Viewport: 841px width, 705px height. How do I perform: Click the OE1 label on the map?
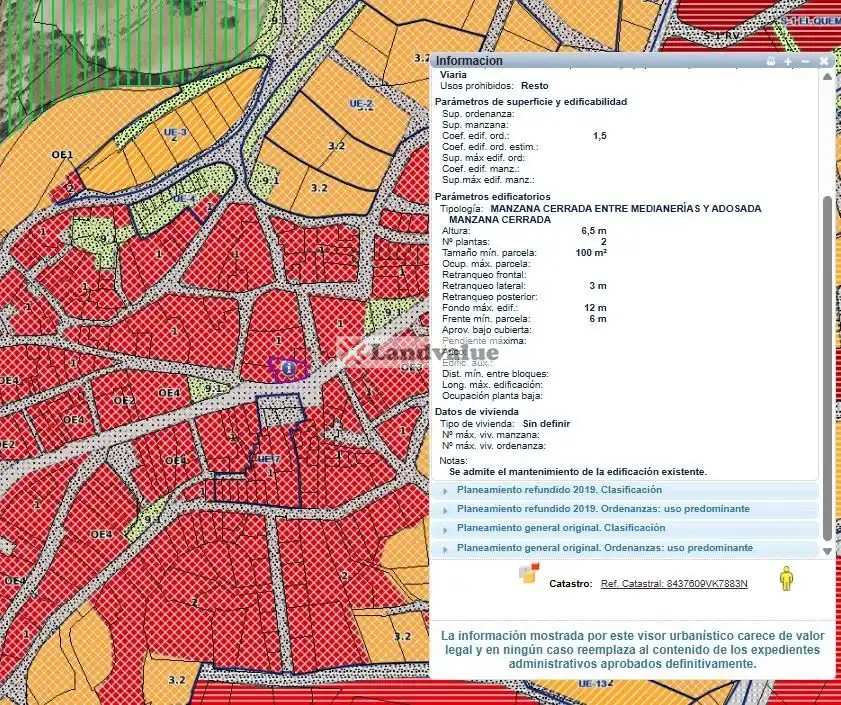(x=62, y=155)
